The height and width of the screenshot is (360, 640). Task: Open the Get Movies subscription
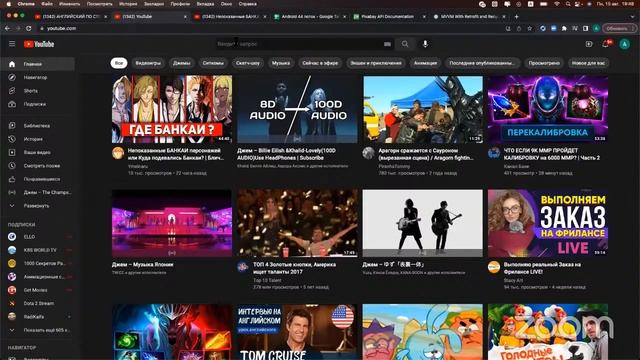point(38,290)
